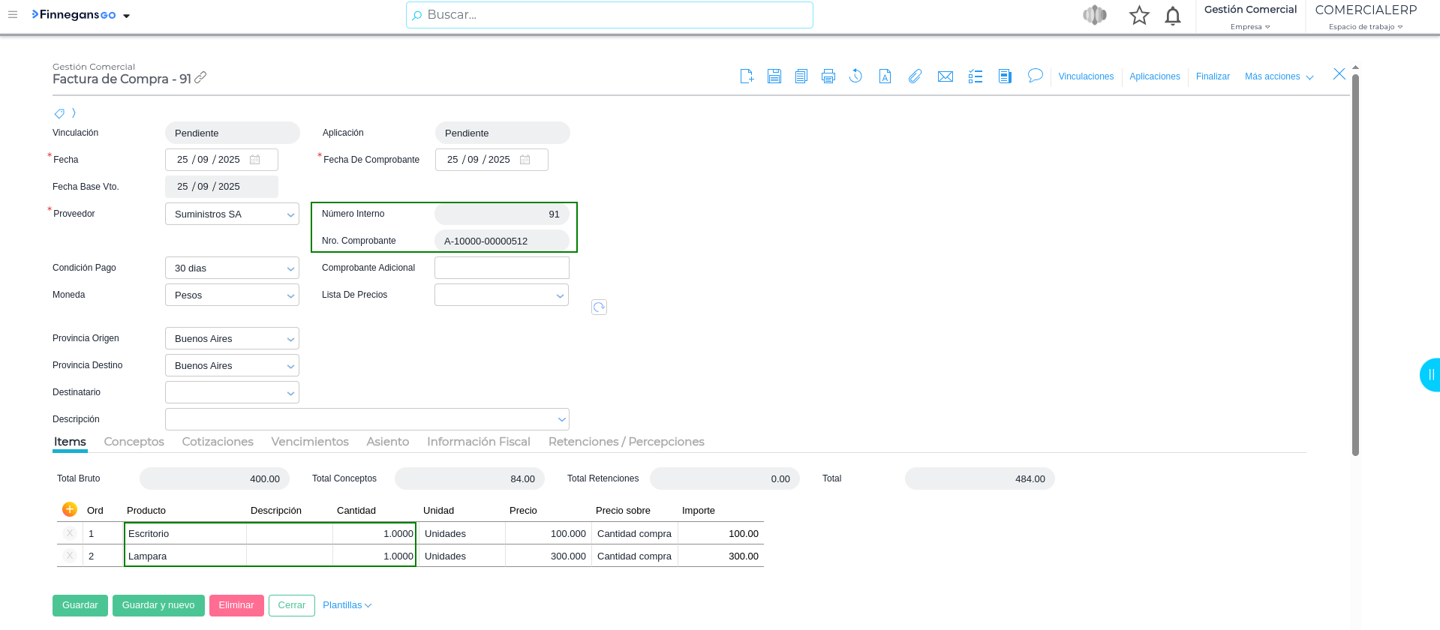Click the printer icon in toolbar
The height and width of the screenshot is (630, 1440).
coord(828,76)
